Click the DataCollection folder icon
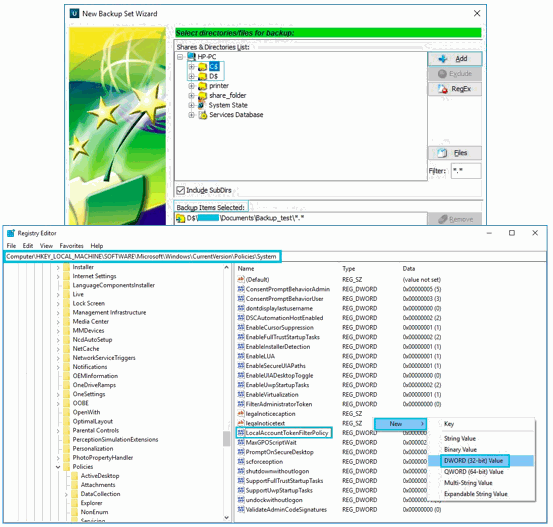The width and height of the screenshot is (553, 527). [75, 494]
